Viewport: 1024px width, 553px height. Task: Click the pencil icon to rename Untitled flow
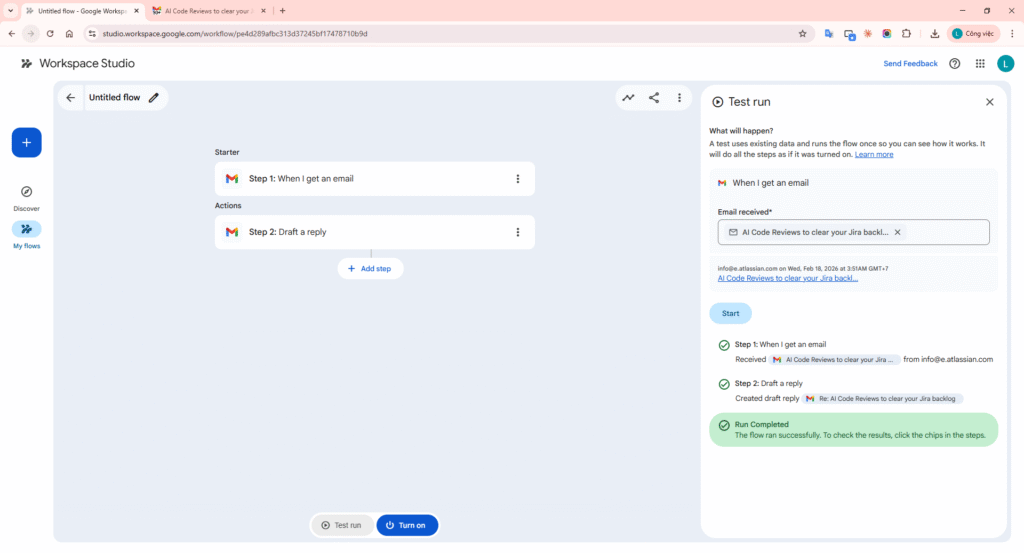(154, 98)
